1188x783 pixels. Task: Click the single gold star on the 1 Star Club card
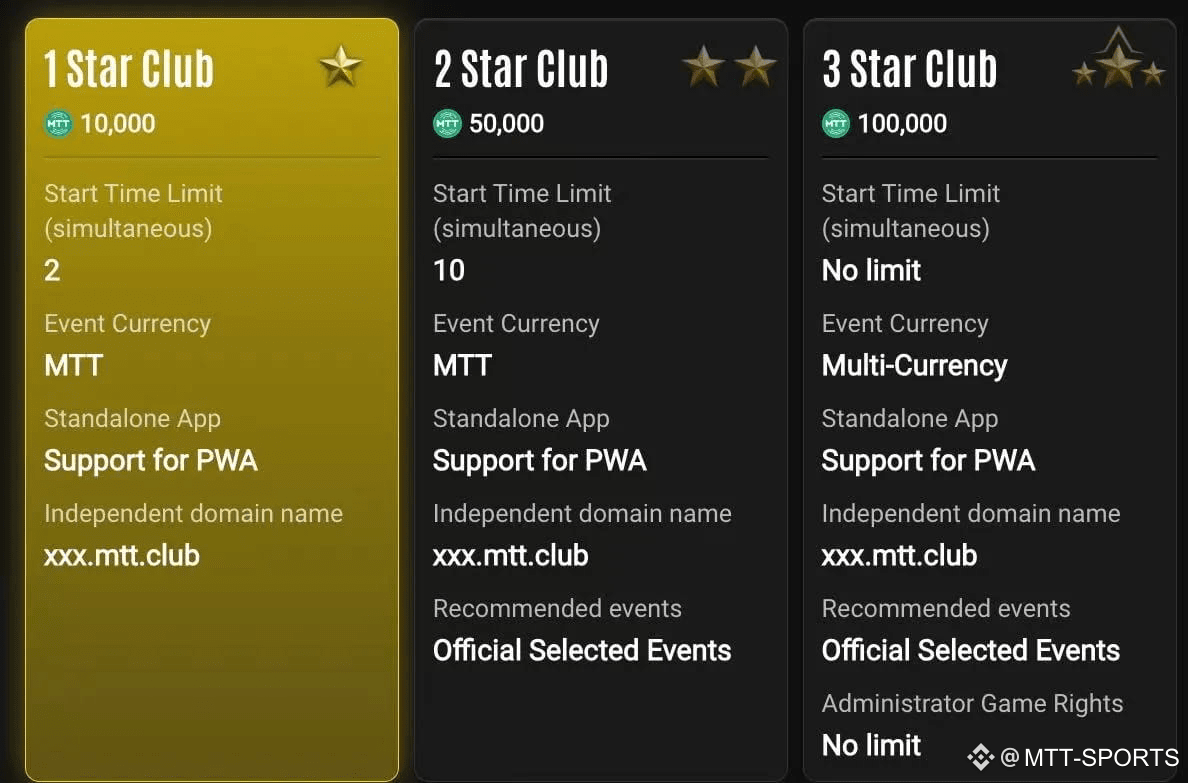340,66
